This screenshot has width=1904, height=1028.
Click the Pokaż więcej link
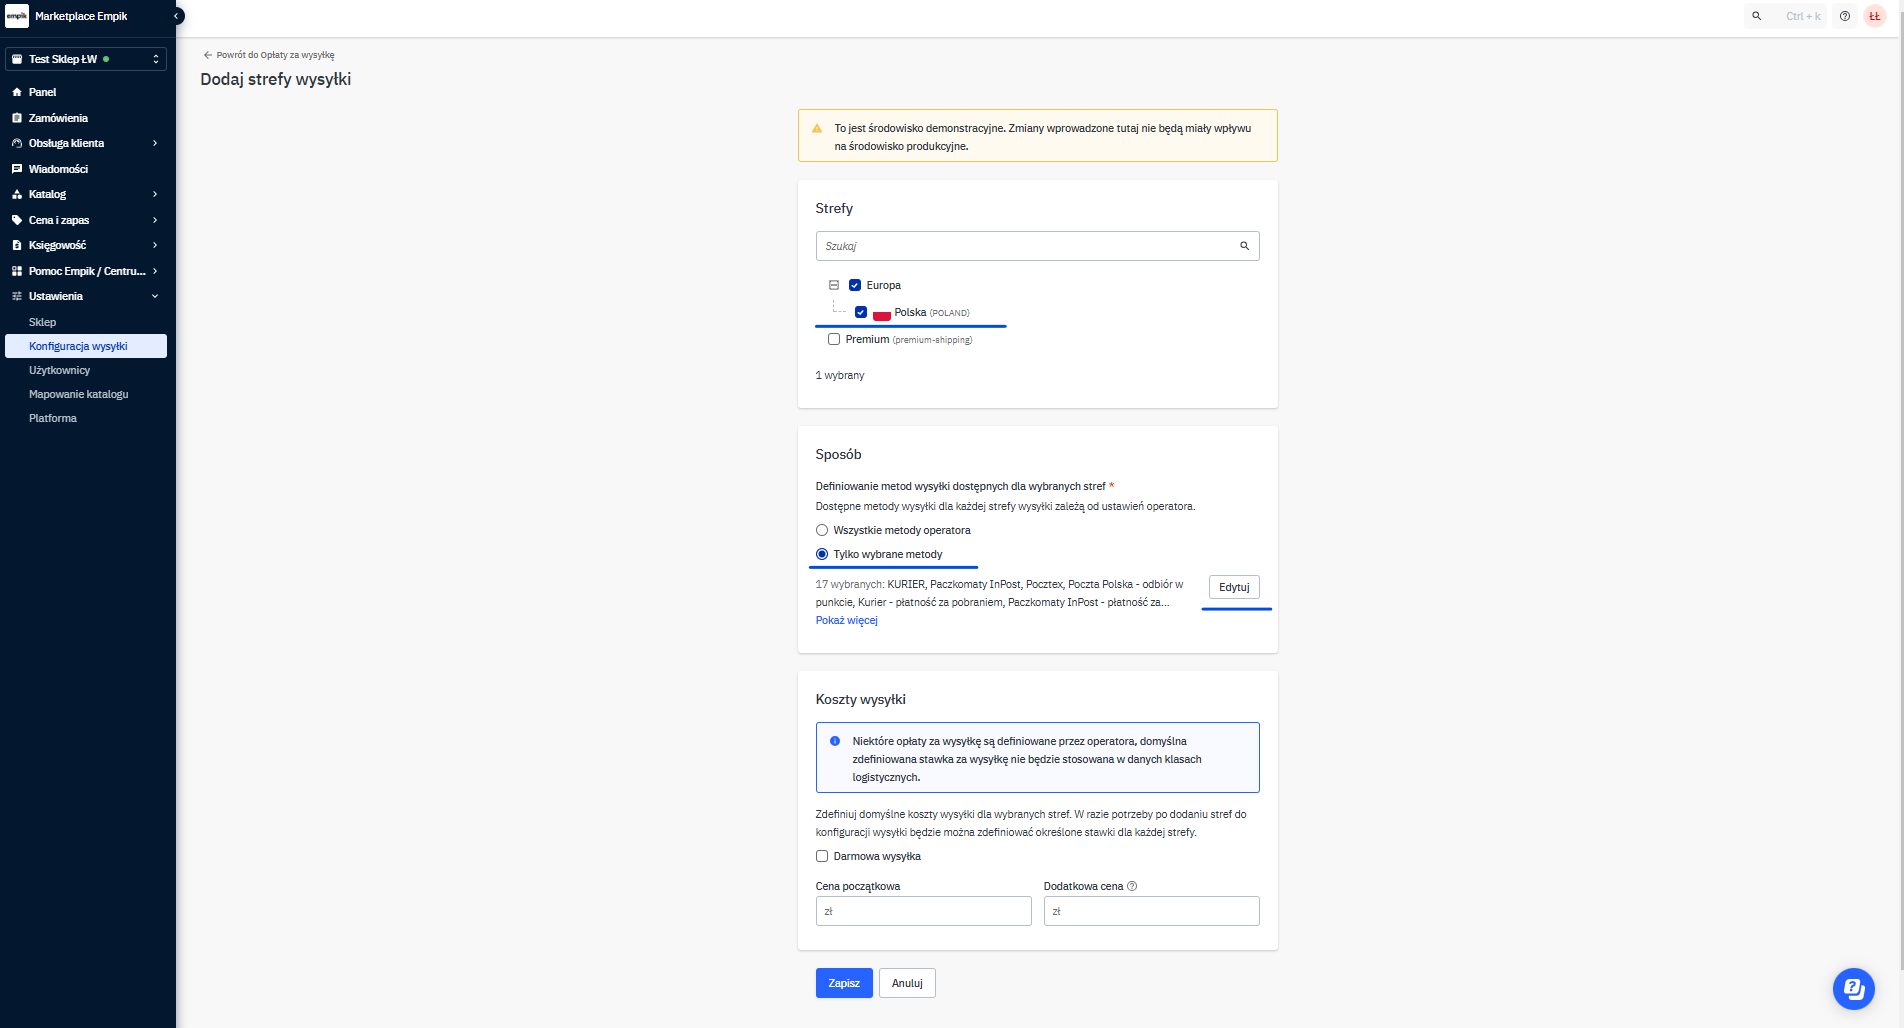point(846,620)
